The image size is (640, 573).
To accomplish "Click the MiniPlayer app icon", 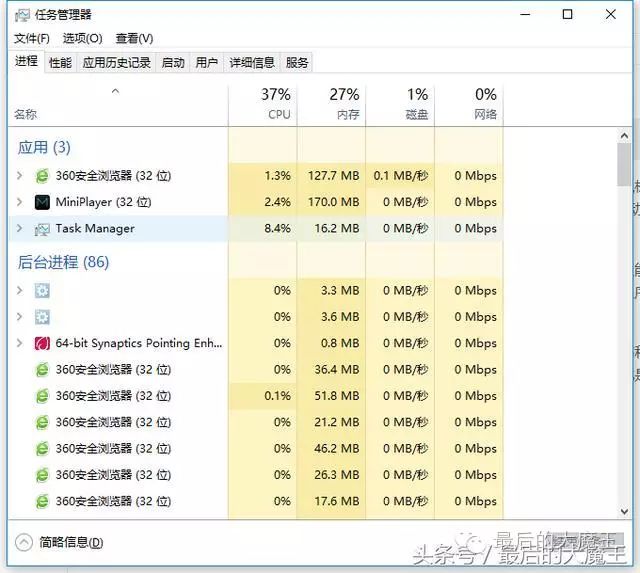I will pos(42,202).
